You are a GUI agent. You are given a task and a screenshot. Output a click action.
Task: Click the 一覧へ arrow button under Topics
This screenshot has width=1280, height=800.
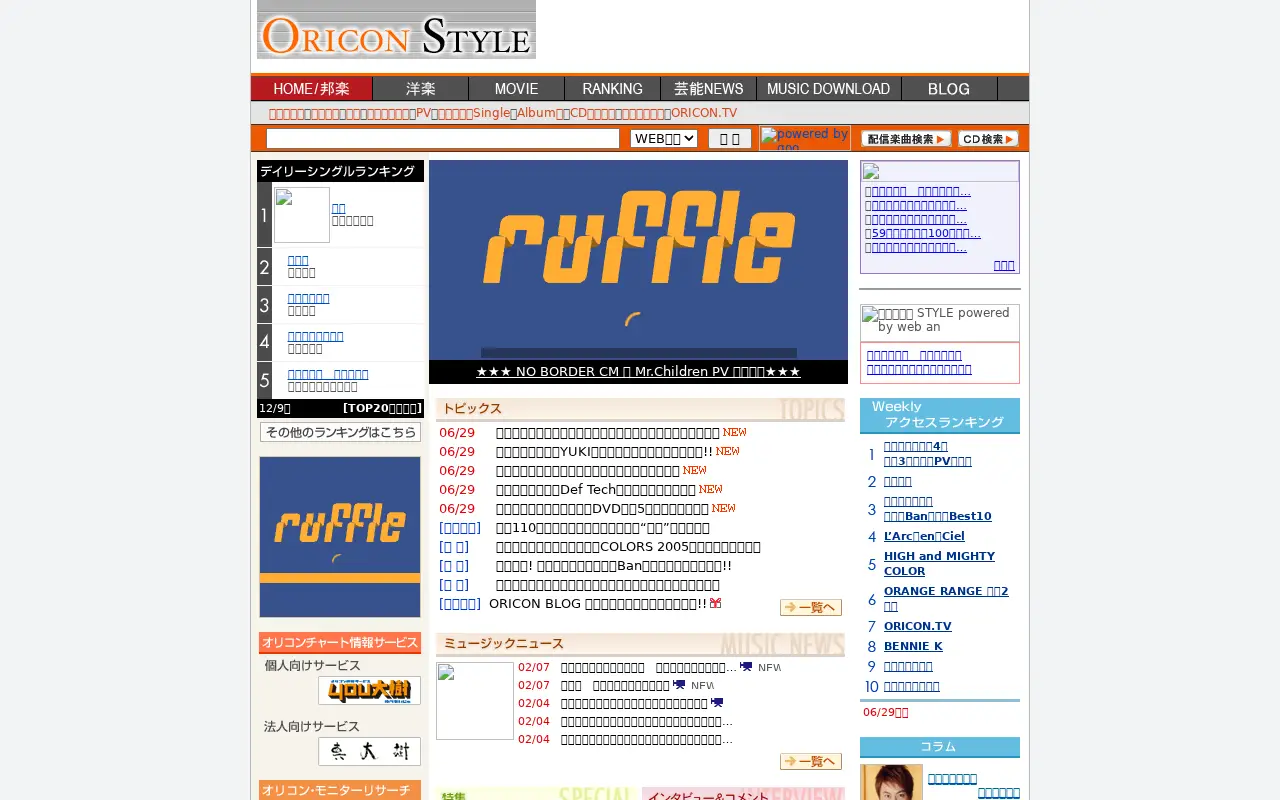tap(811, 607)
